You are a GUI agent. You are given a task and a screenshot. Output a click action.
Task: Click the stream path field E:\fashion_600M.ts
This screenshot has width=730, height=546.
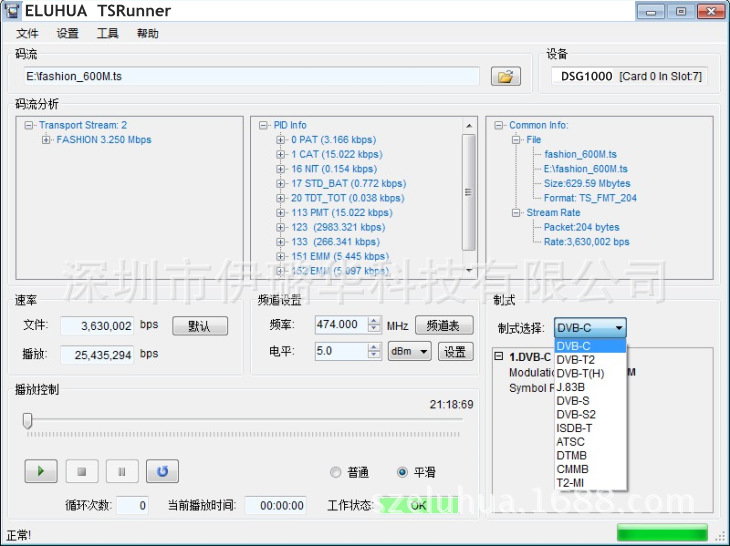(x=252, y=76)
